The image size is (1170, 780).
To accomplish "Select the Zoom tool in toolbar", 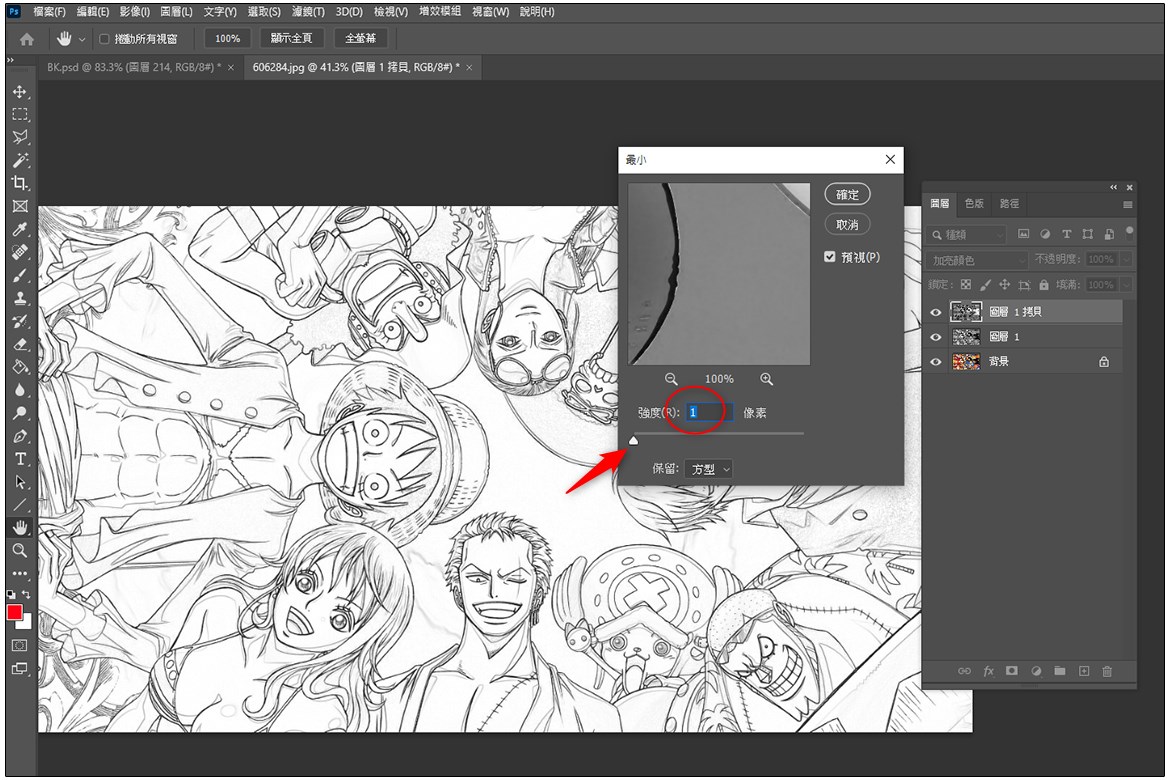I will coord(20,551).
